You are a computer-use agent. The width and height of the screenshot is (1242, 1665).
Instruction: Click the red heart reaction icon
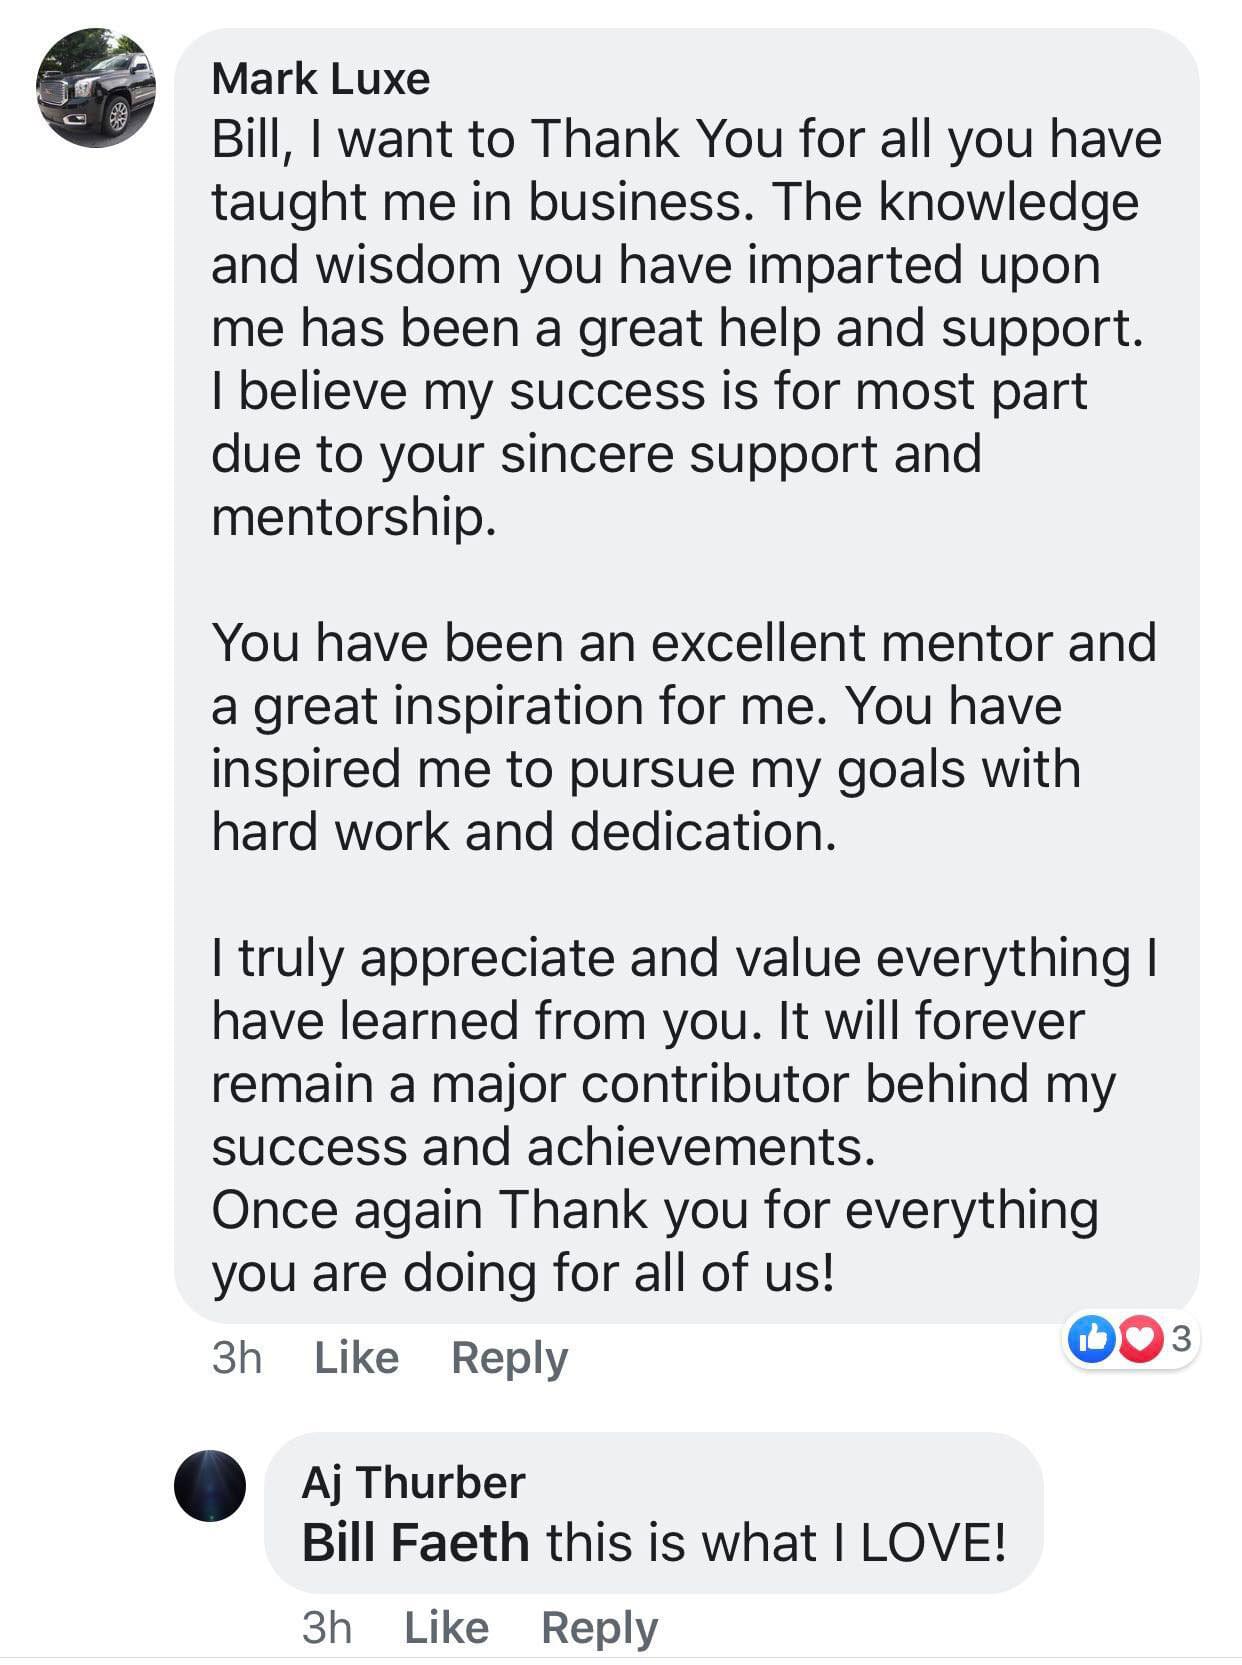(x=1141, y=1339)
